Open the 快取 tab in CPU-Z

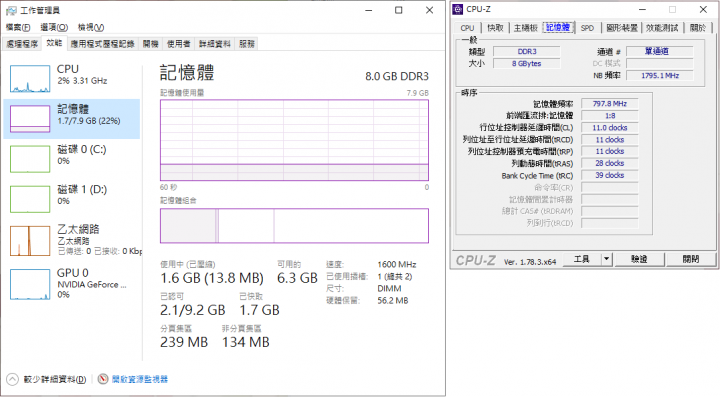coord(495,28)
